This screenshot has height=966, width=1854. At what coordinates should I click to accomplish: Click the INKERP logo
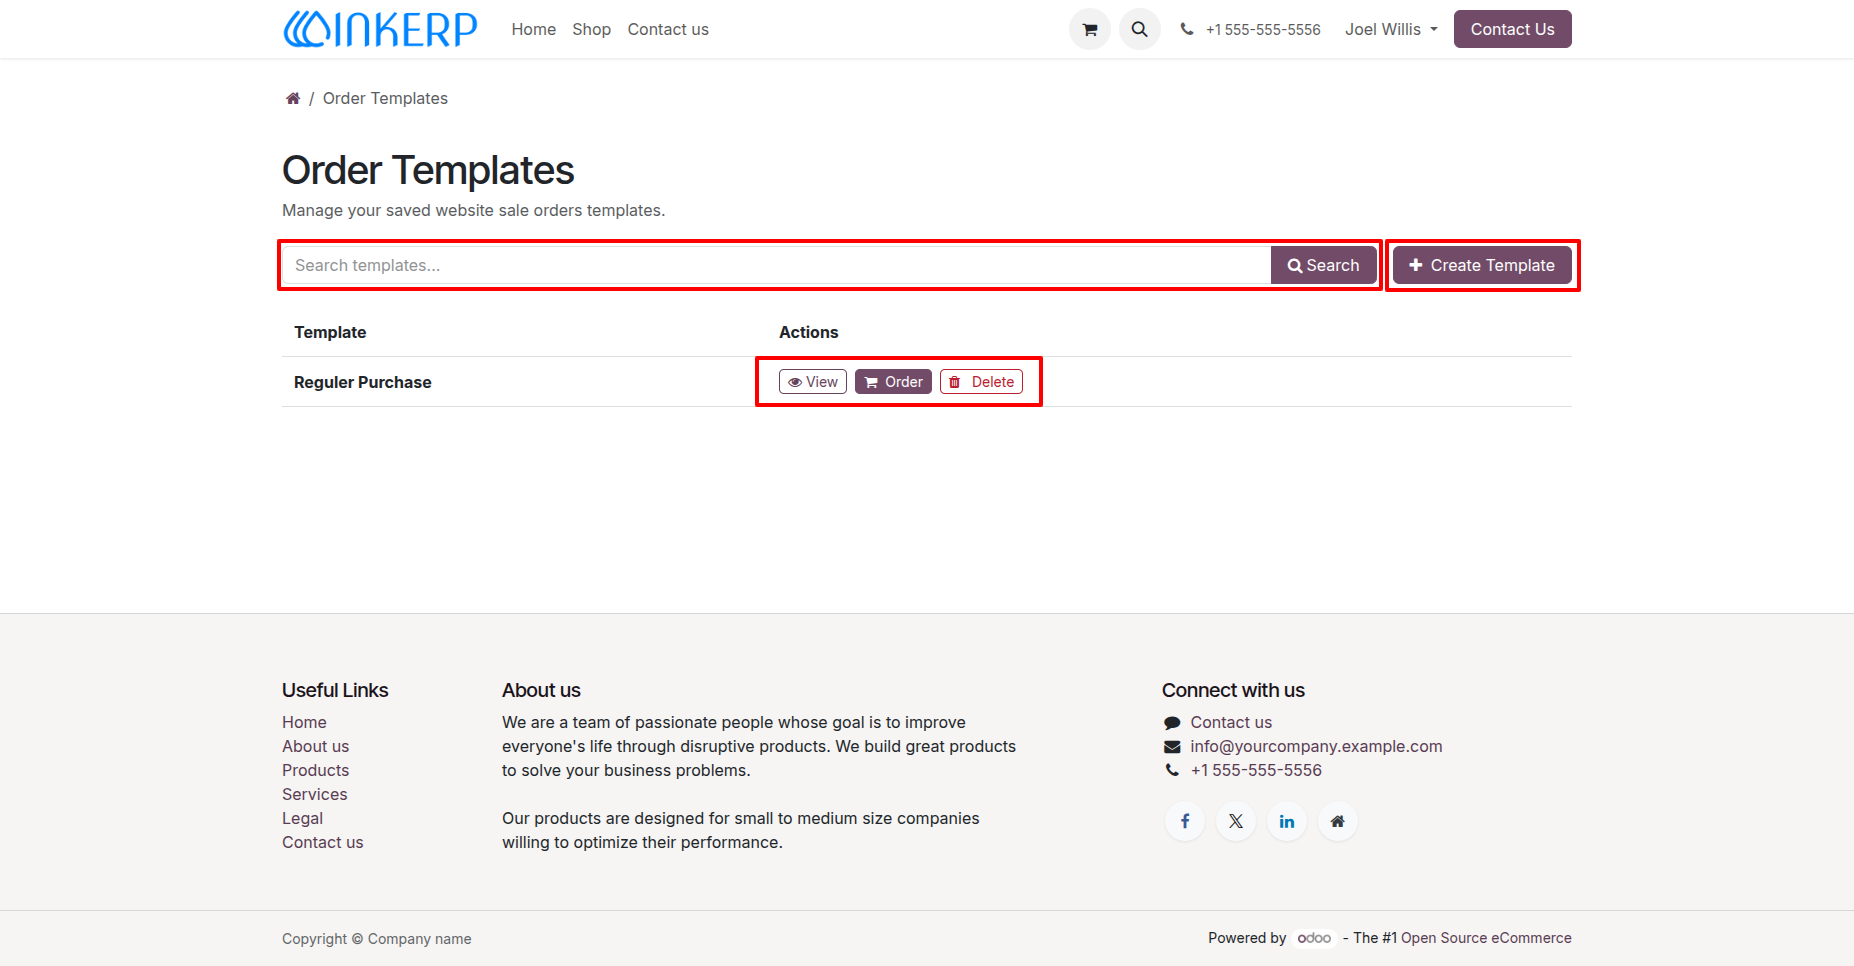(x=380, y=29)
